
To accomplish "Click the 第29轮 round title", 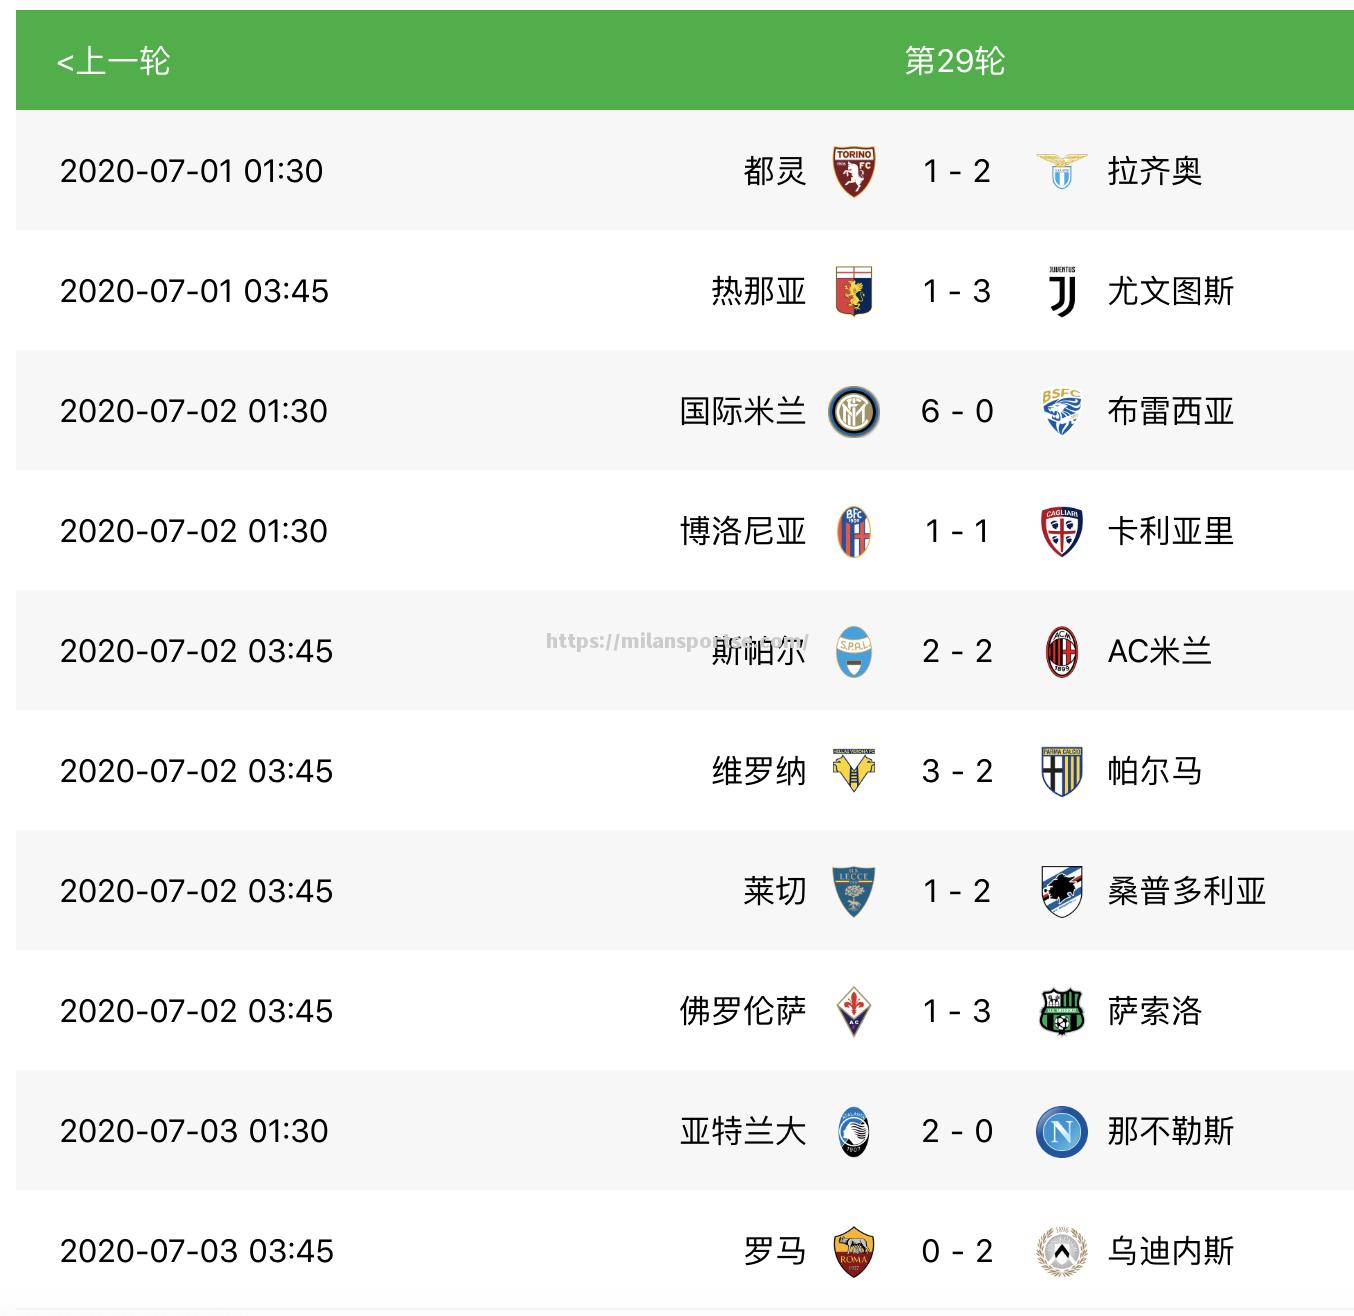I will click(x=954, y=61).
